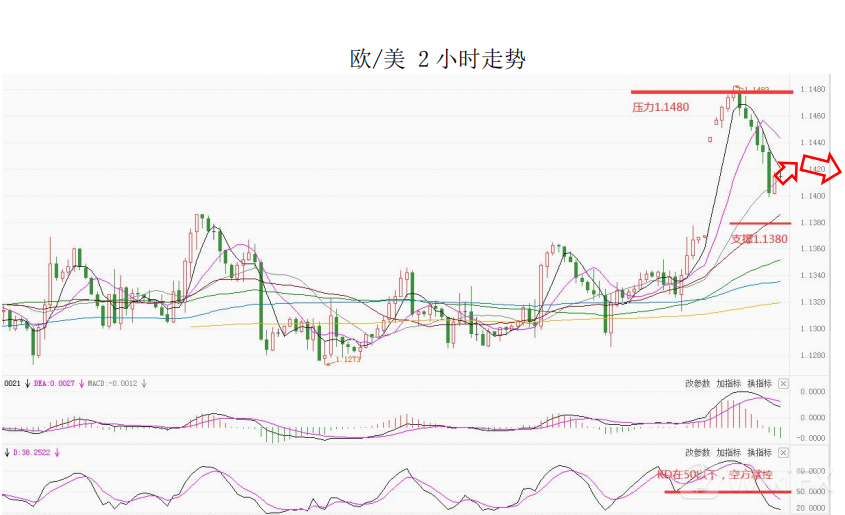
Task: Click the 1.1340 price axis label
Action: pyautogui.click(x=813, y=275)
